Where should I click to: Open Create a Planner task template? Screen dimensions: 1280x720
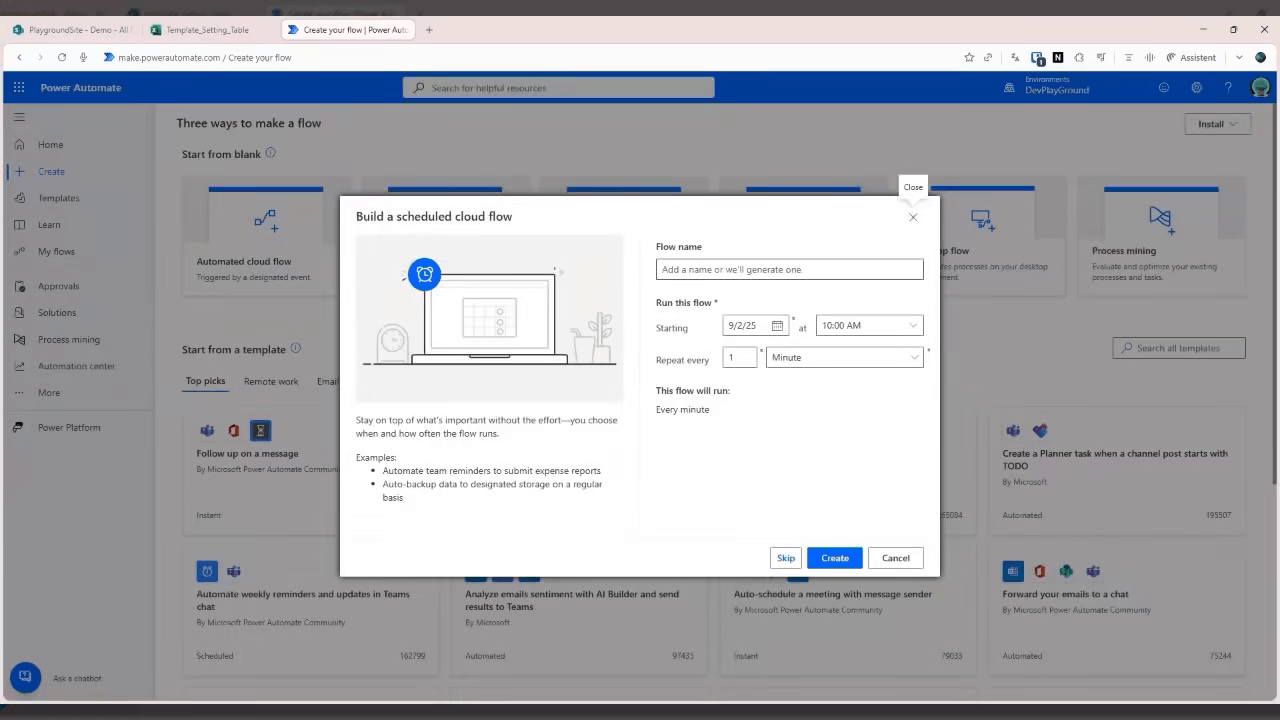click(1115, 458)
